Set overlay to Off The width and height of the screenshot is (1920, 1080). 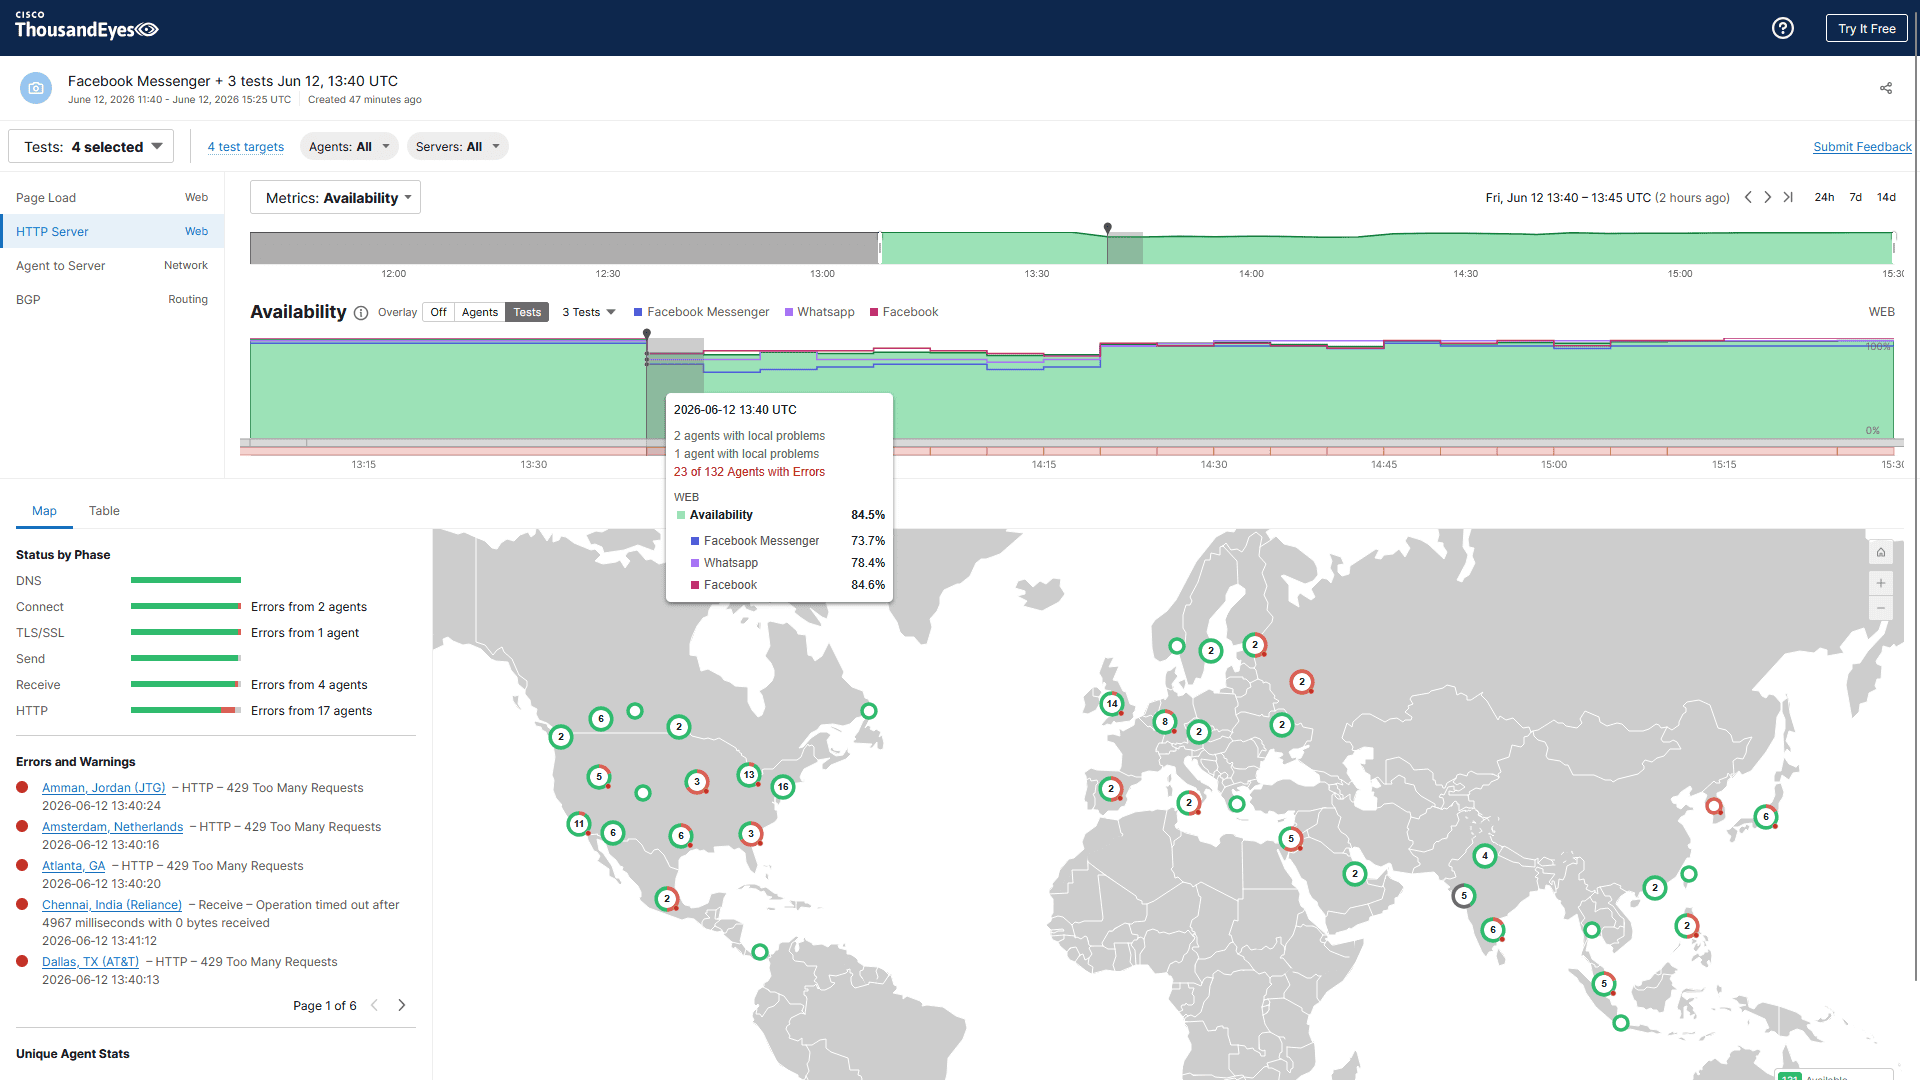pos(438,312)
